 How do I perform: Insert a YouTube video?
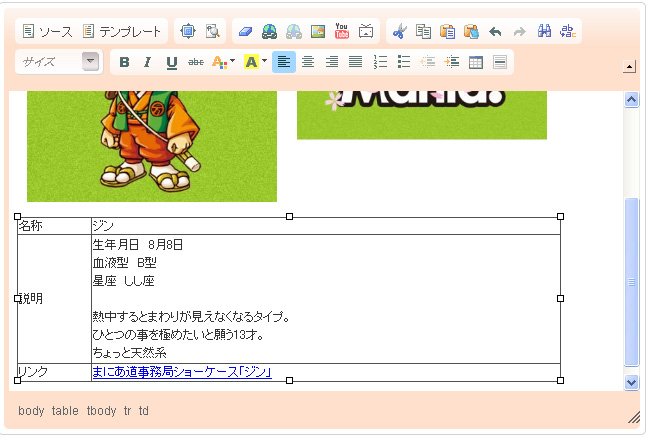(x=342, y=32)
